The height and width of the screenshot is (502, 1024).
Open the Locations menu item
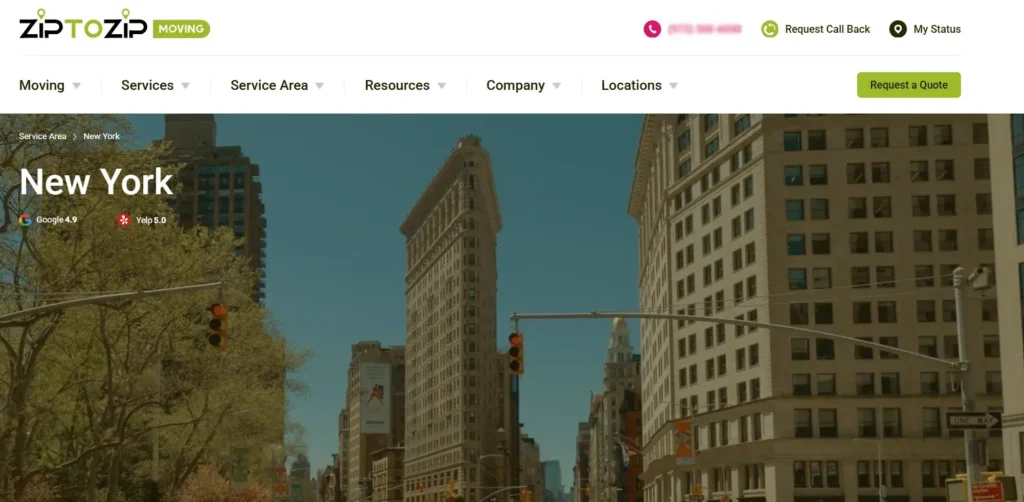tap(631, 86)
